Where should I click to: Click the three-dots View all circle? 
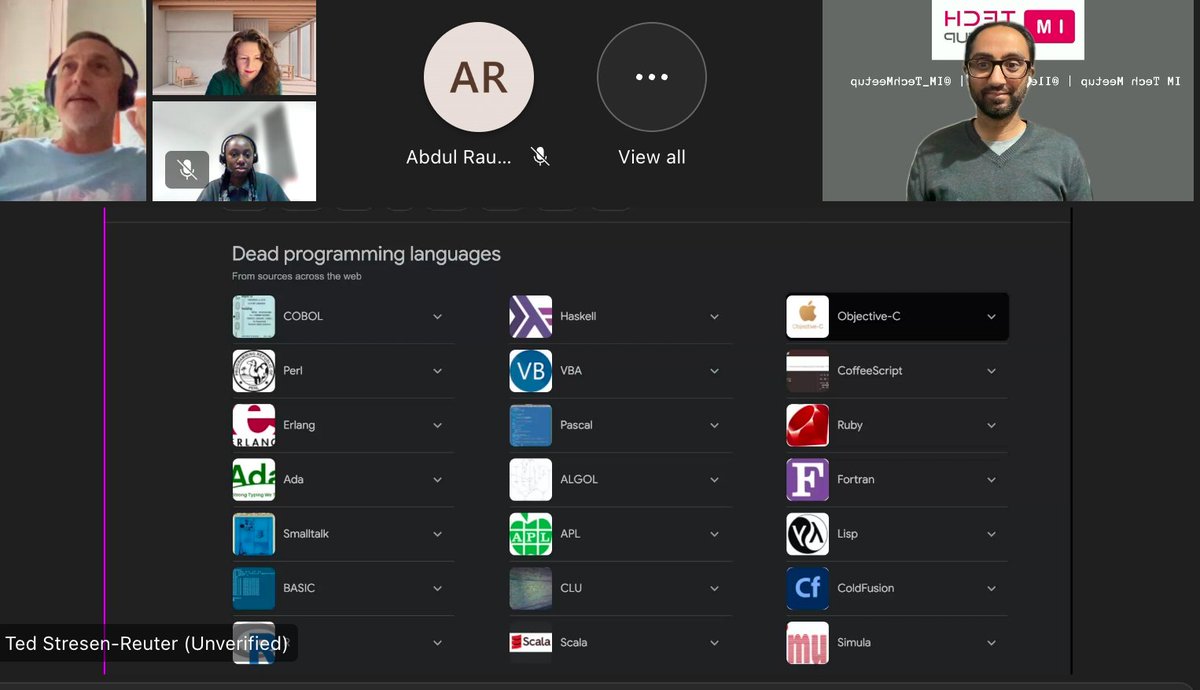(x=652, y=77)
